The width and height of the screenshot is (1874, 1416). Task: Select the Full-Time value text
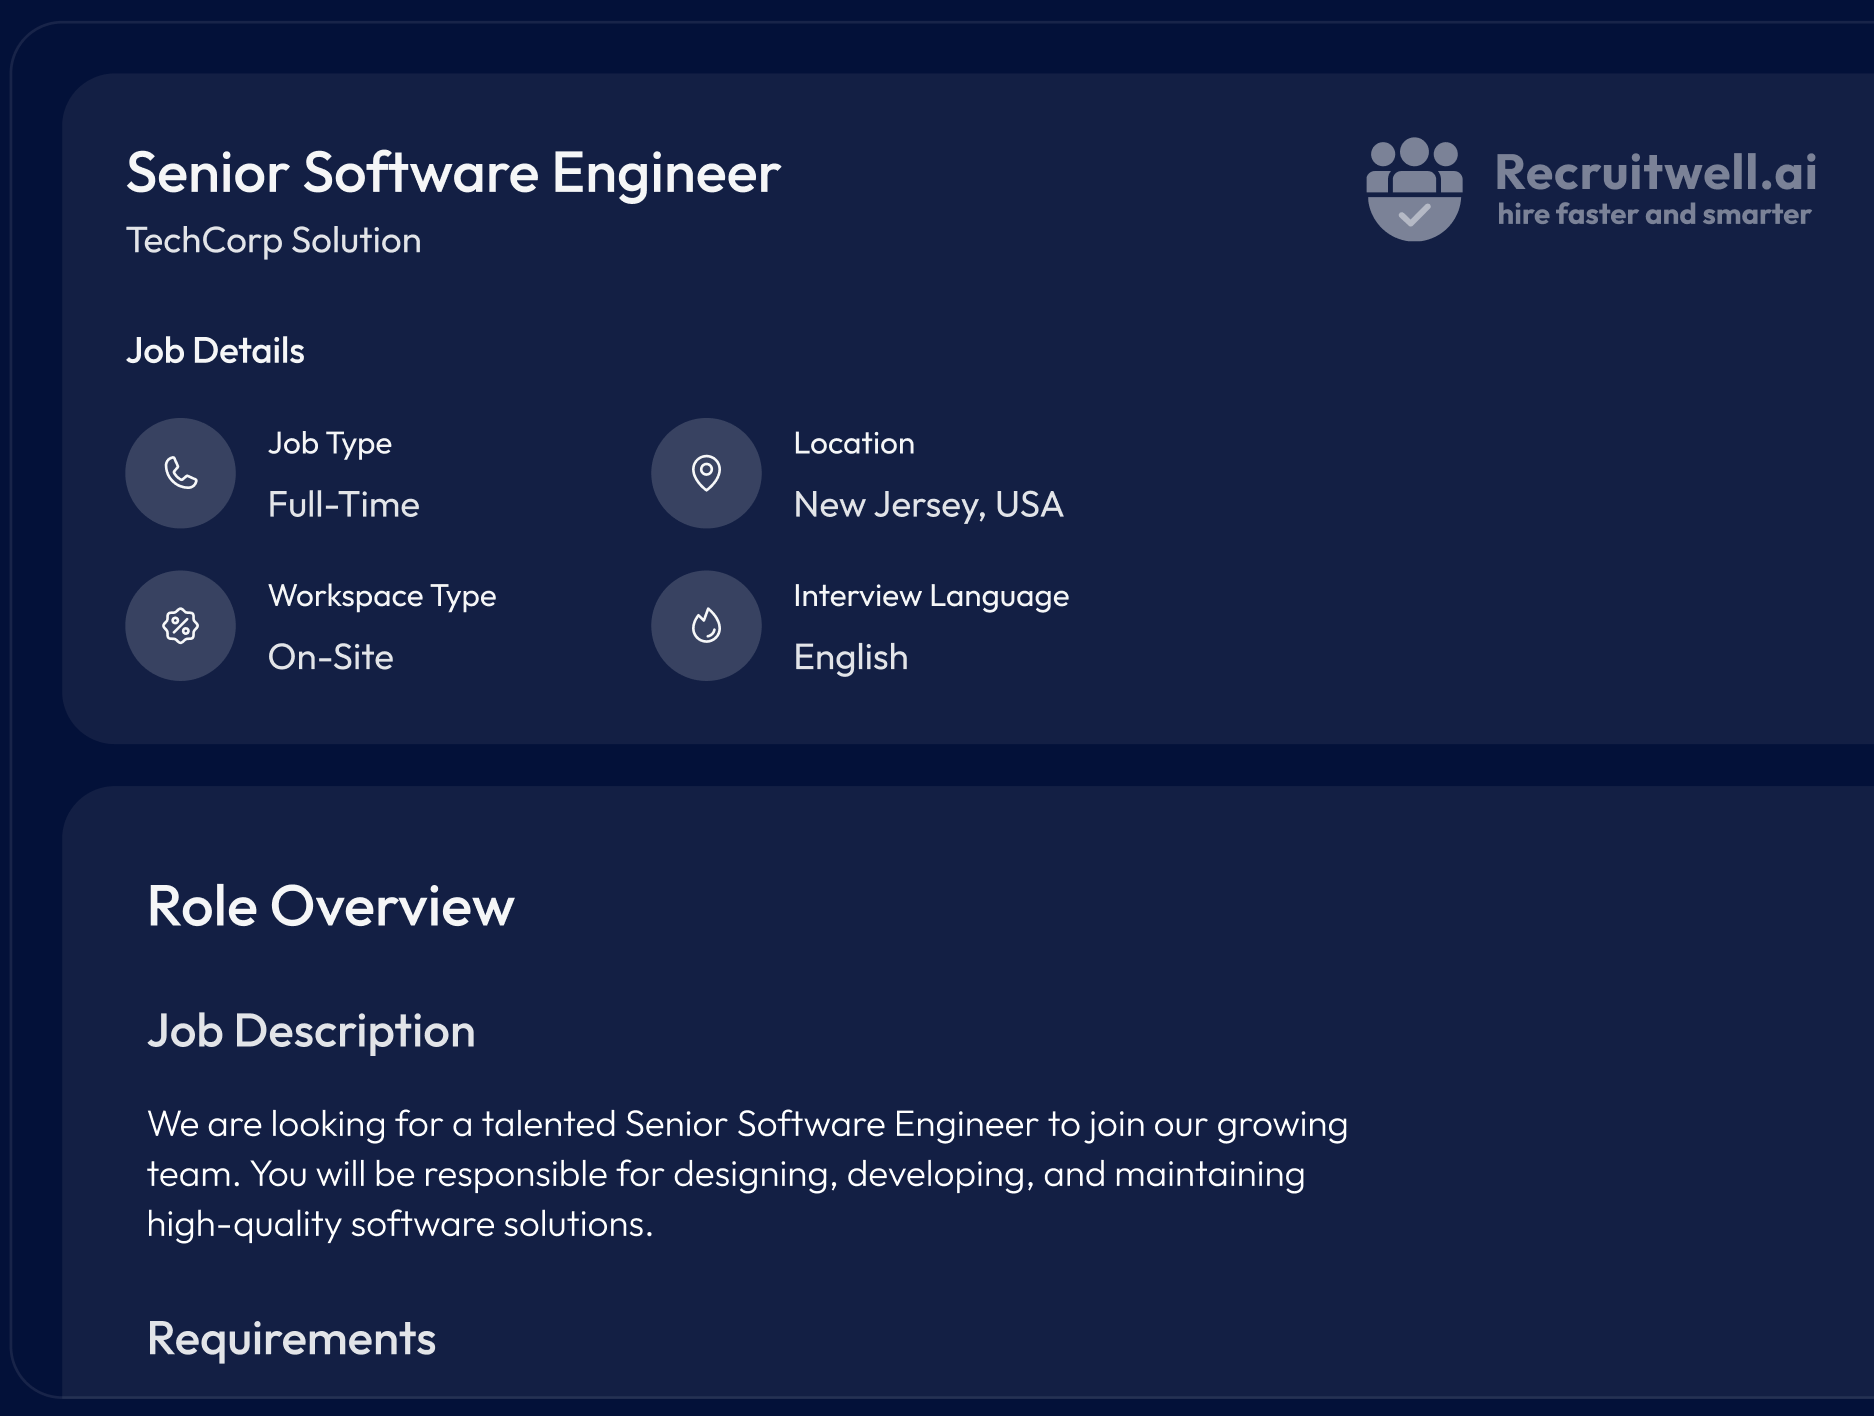(x=343, y=505)
